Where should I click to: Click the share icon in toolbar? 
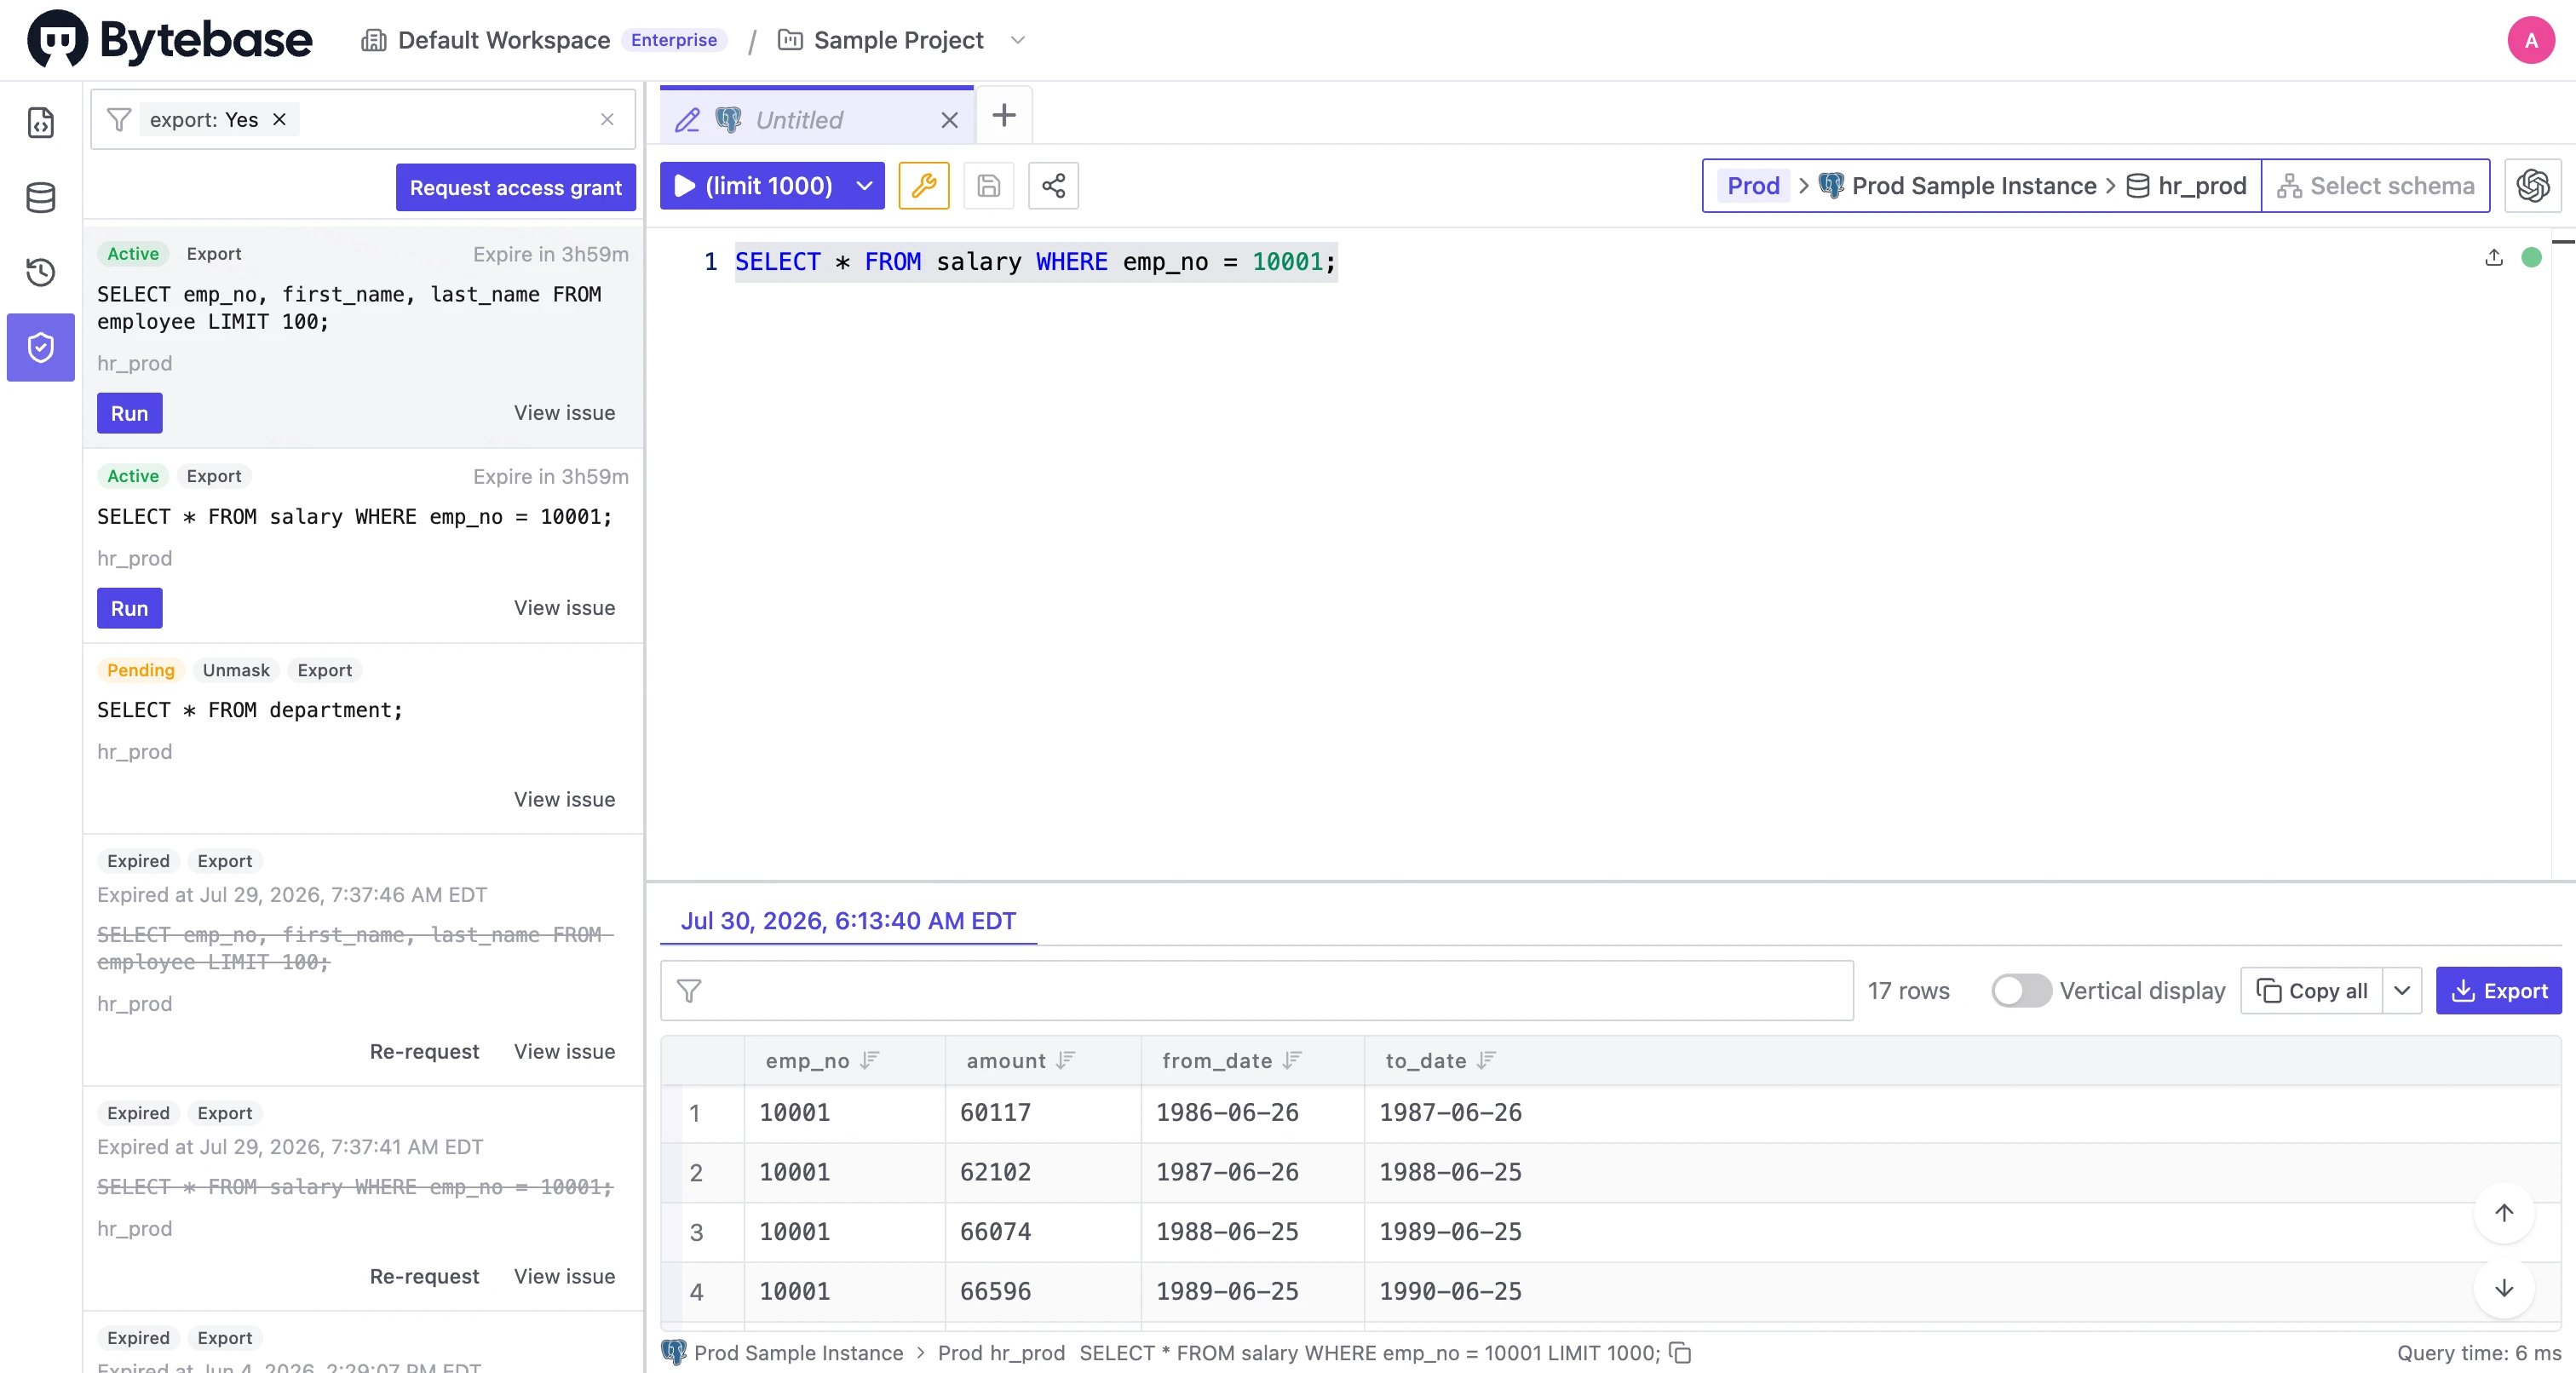point(1053,185)
